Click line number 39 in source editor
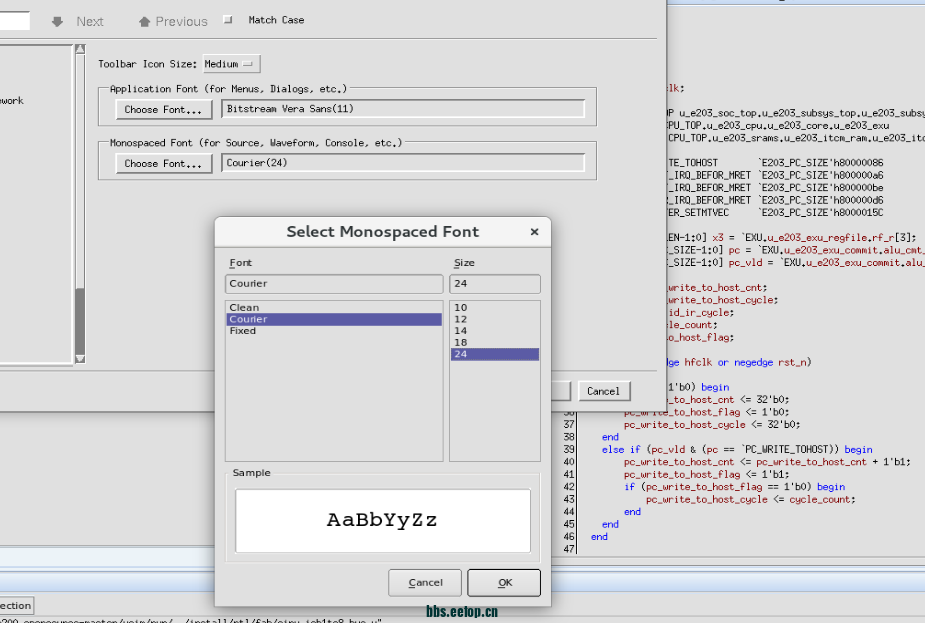Image resolution: width=925 pixels, height=623 pixels. (569, 450)
